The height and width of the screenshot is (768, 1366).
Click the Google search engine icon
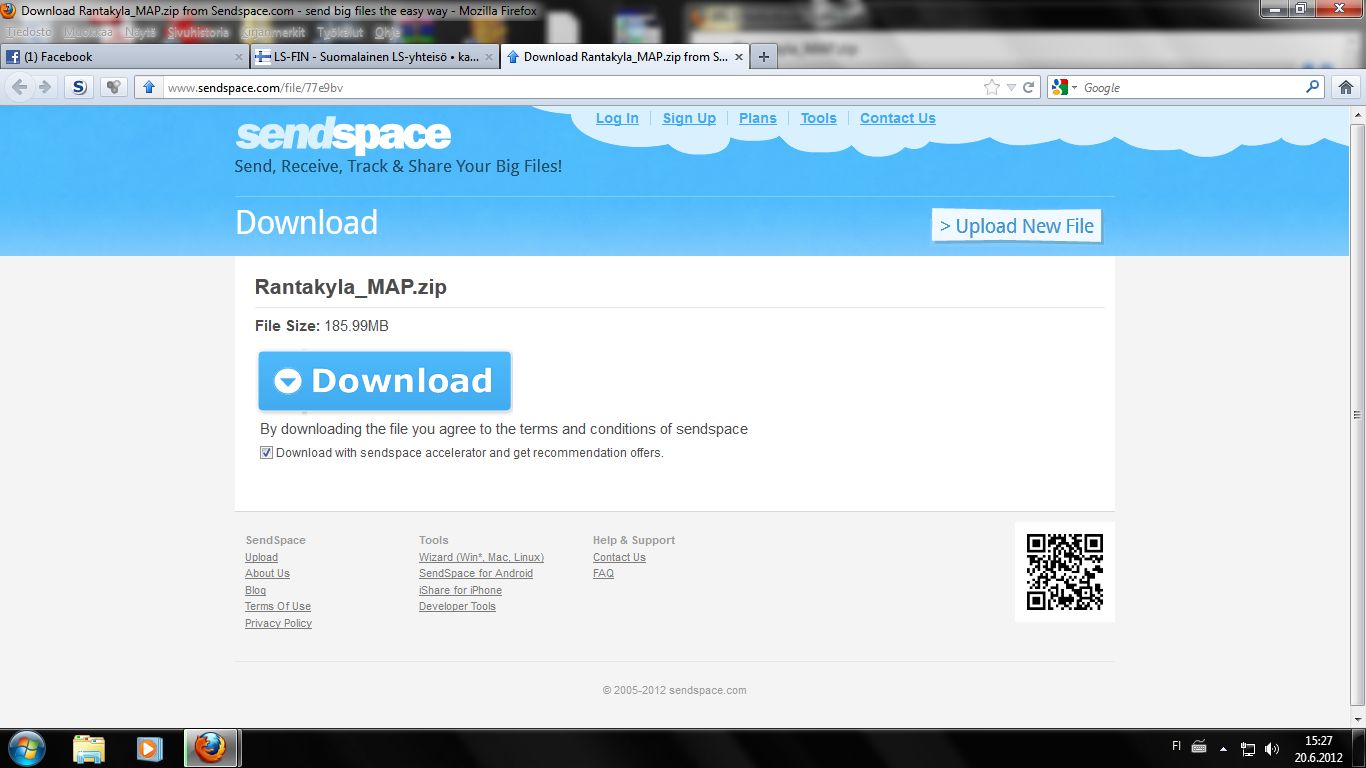point(1059,87)
